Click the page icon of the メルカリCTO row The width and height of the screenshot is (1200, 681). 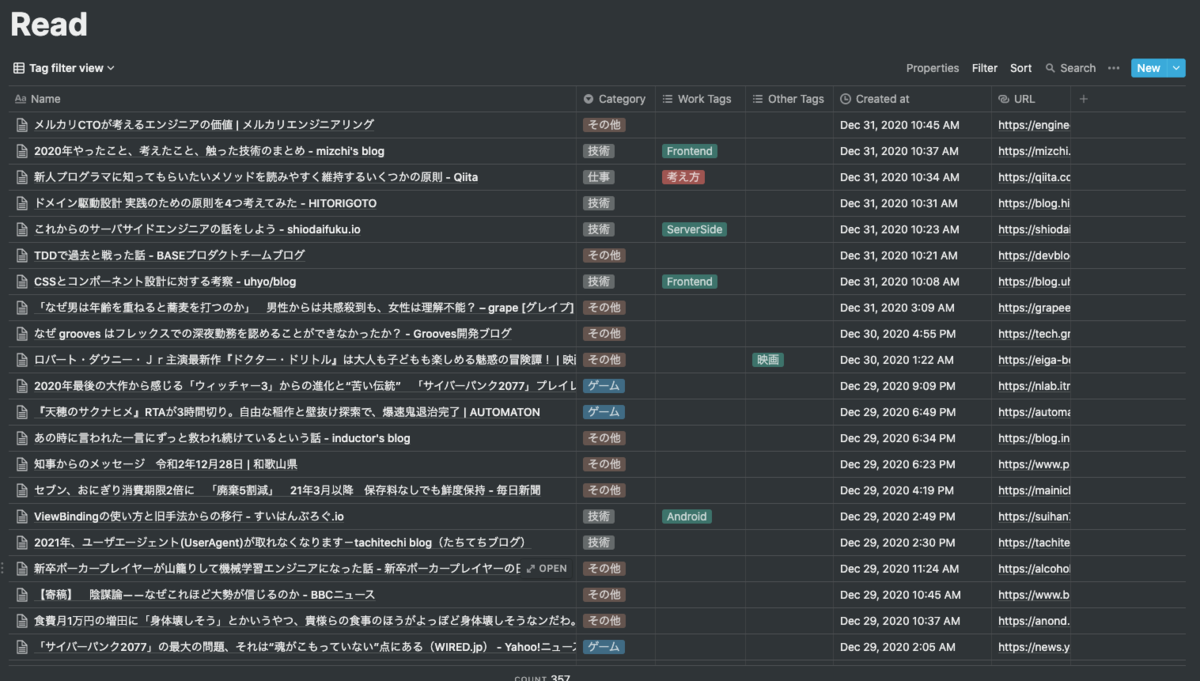click(x=22, y=125)
